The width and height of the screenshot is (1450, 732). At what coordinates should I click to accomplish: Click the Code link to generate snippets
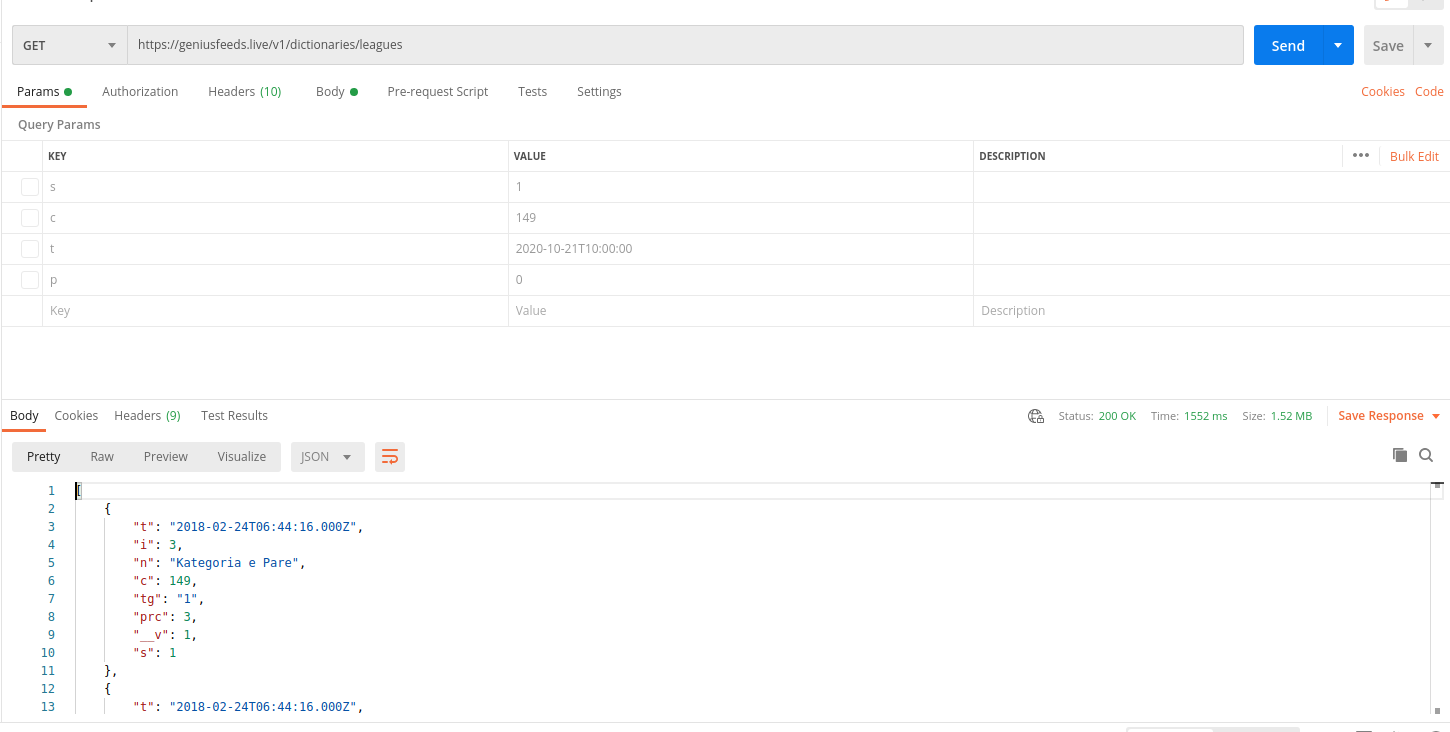click(x=1429, y=91)
